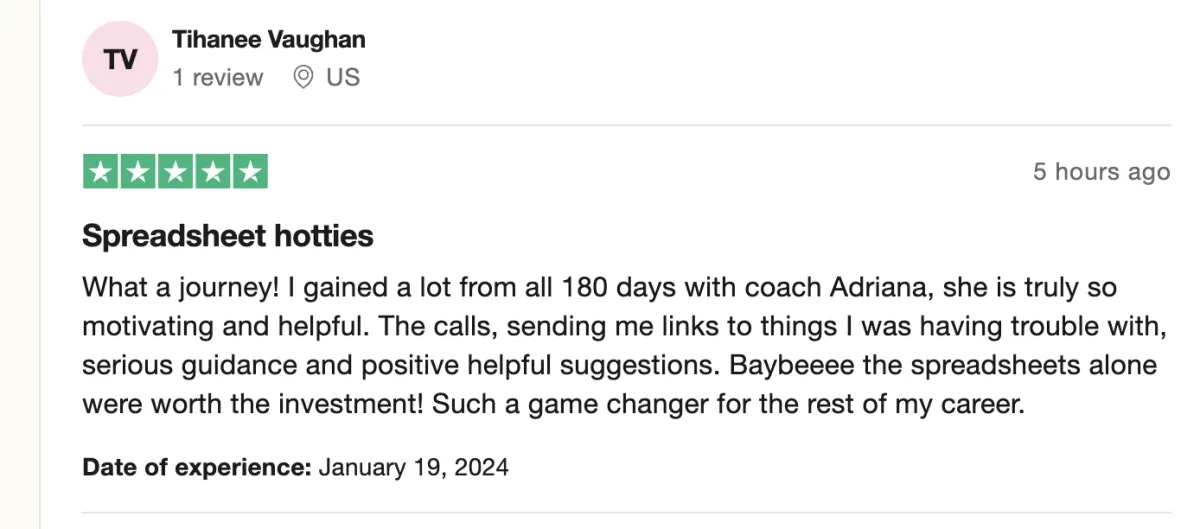
Task: Click "180 days" in the review text
Action: click(585, 288)
